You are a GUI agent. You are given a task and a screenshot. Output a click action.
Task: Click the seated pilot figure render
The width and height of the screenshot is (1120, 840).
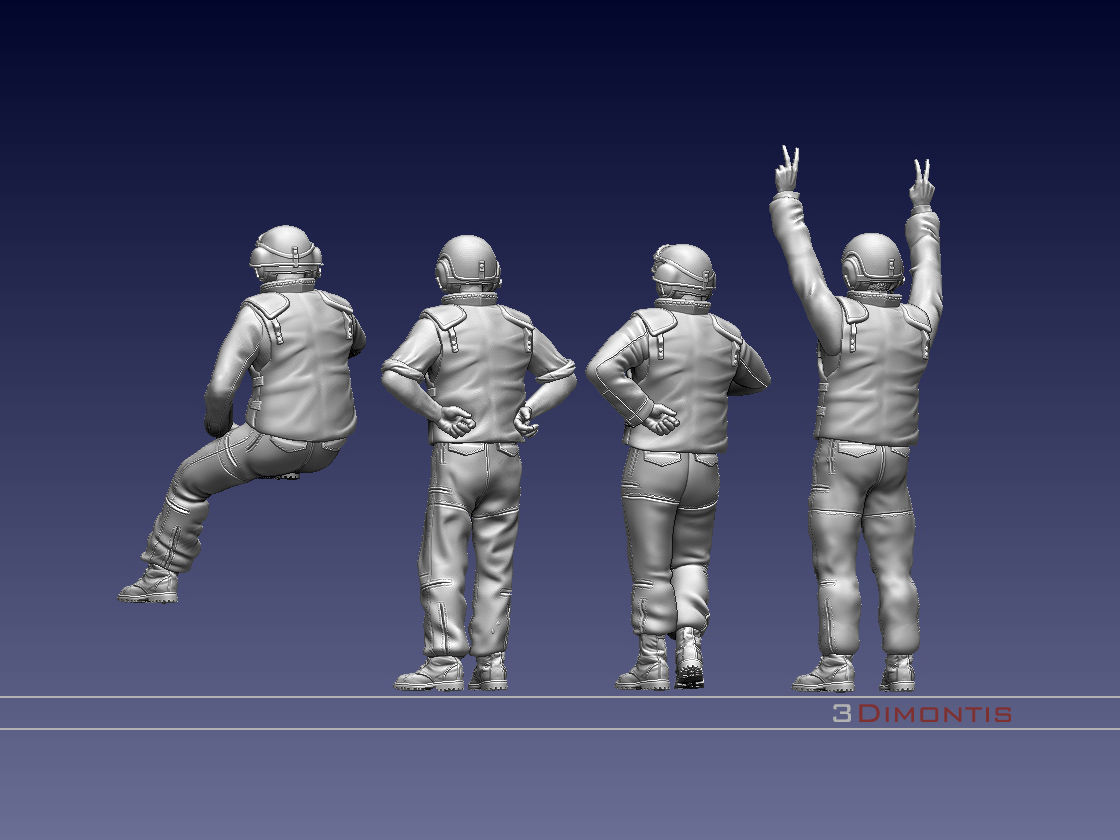click(x=242, y=414)
